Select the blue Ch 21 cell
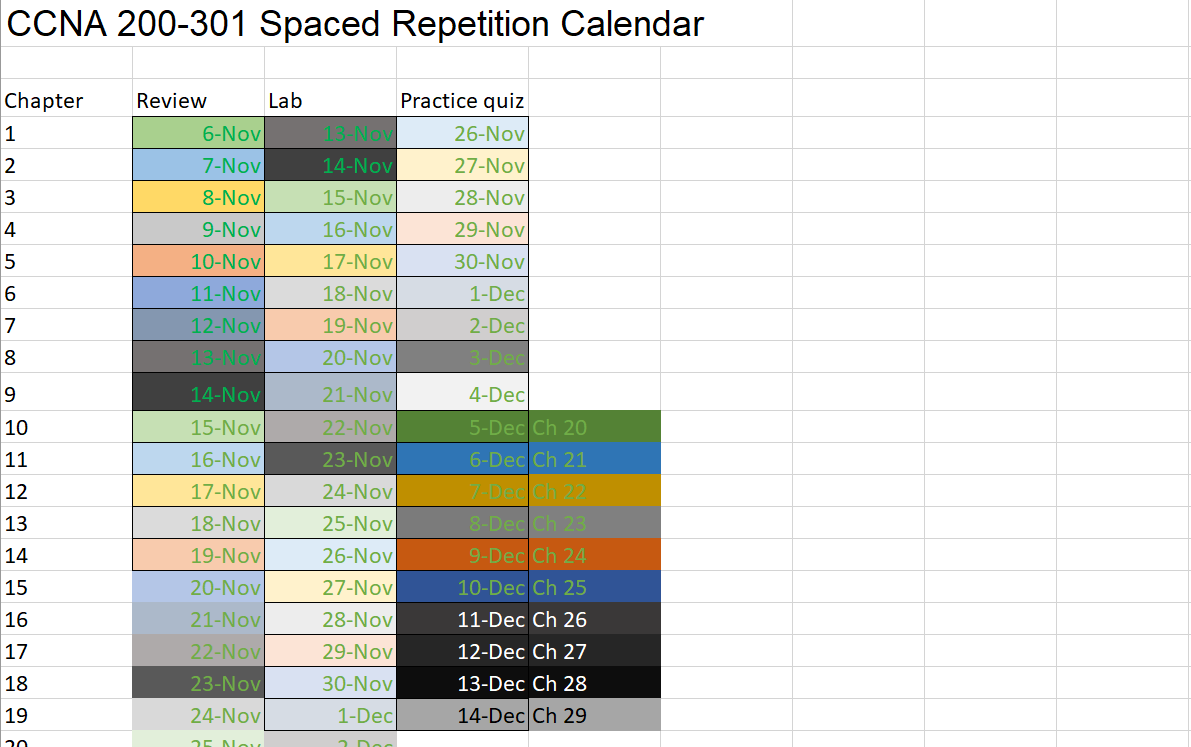The width and height of the screenshot is (1191, 747). tap(594, 459)
